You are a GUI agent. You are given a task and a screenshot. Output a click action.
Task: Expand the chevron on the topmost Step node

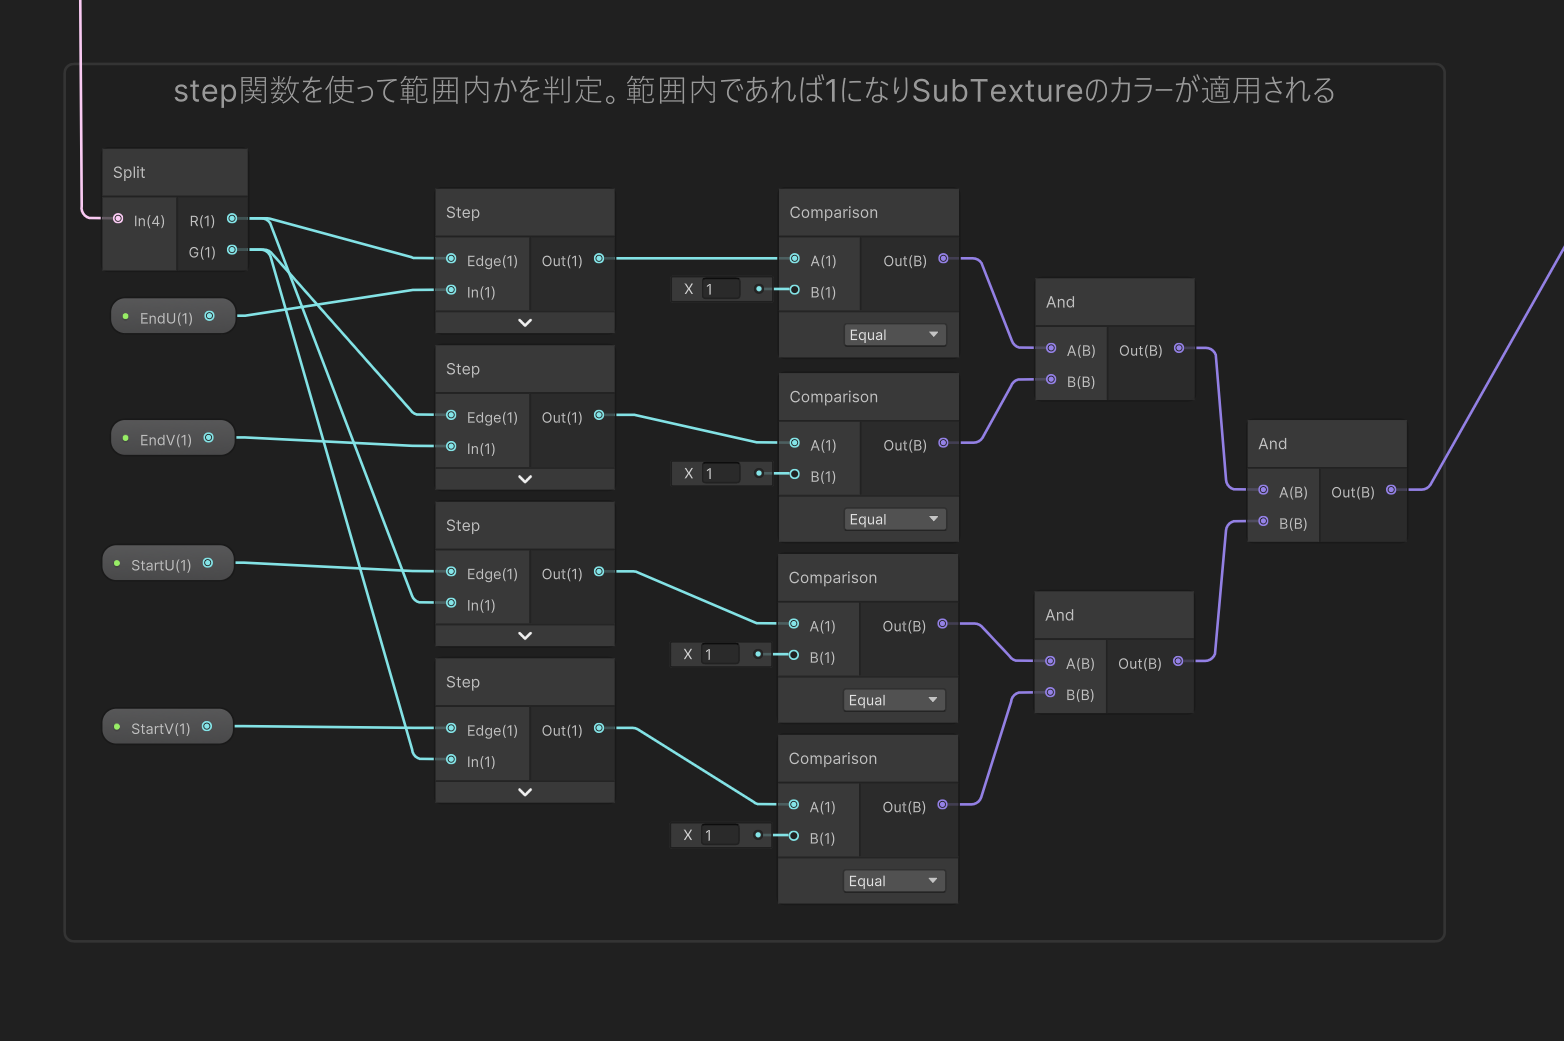[x=524, y=321]
